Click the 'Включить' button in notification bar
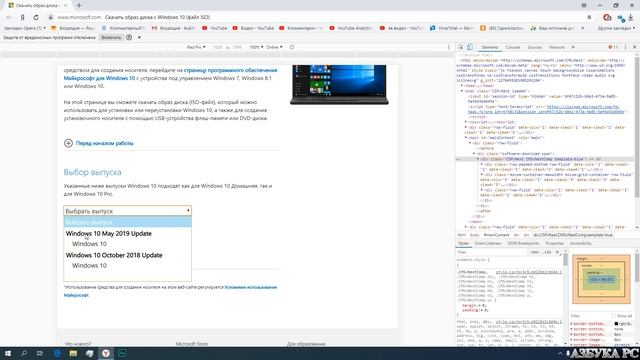The image size is (640, 360). (111, 37)
